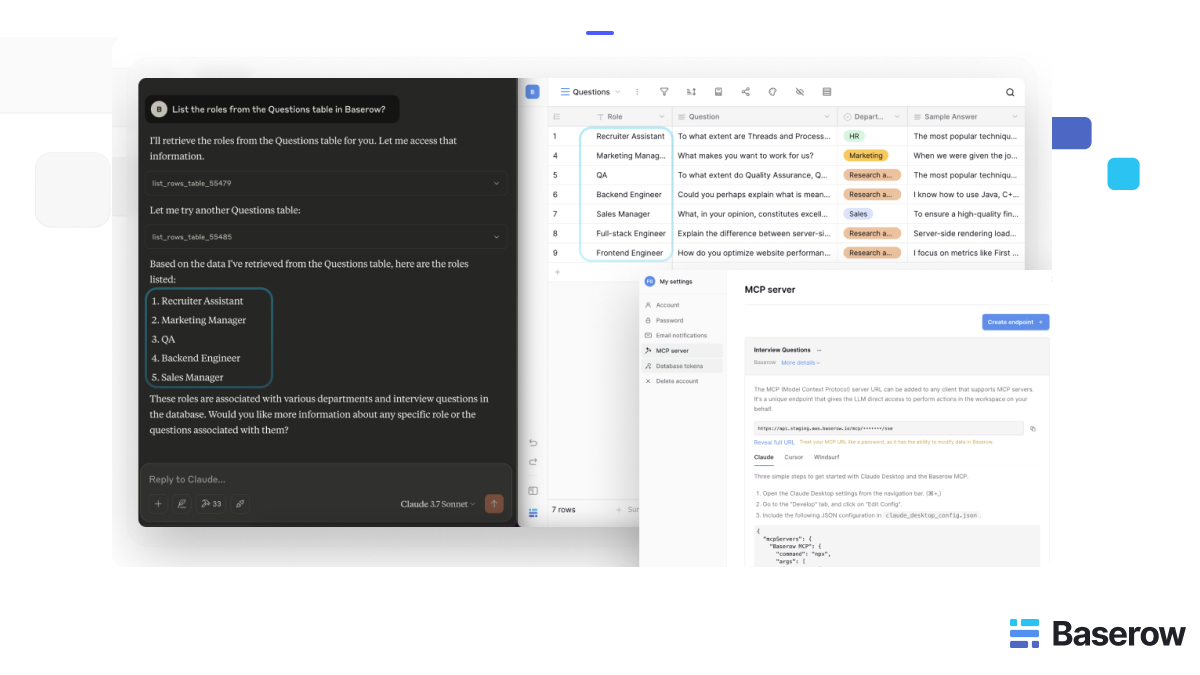Click the "7 rows" footer count
Viewport: 1200px width, 675px height.
pos(563,510)
